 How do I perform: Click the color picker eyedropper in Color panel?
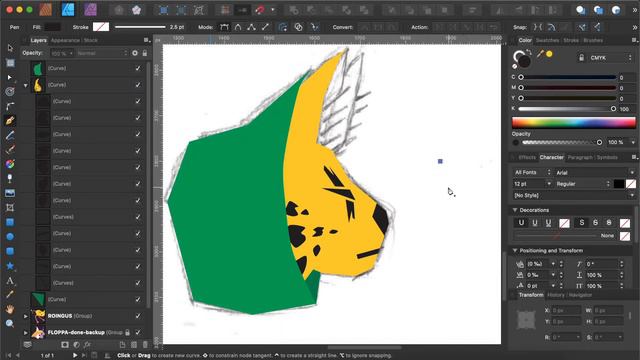(x=540, y=54)
